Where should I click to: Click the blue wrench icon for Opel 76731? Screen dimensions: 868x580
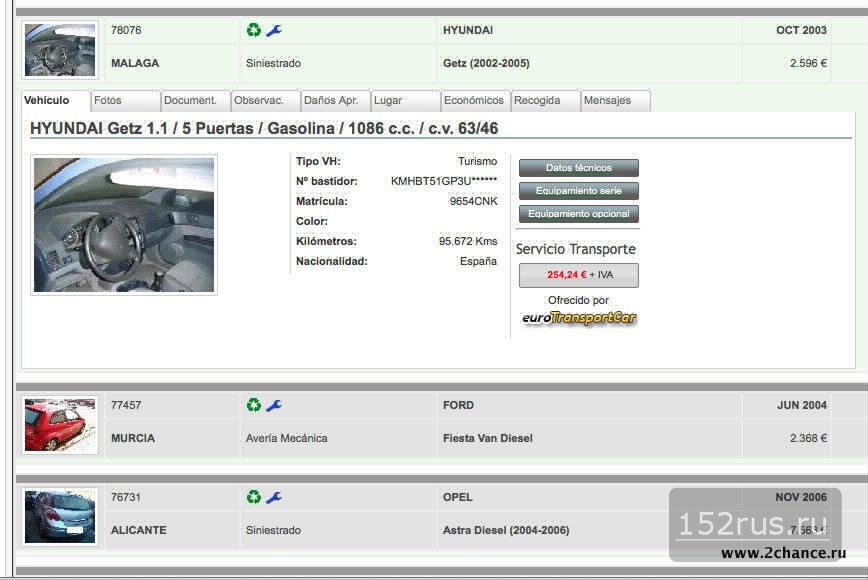(274, 498)
